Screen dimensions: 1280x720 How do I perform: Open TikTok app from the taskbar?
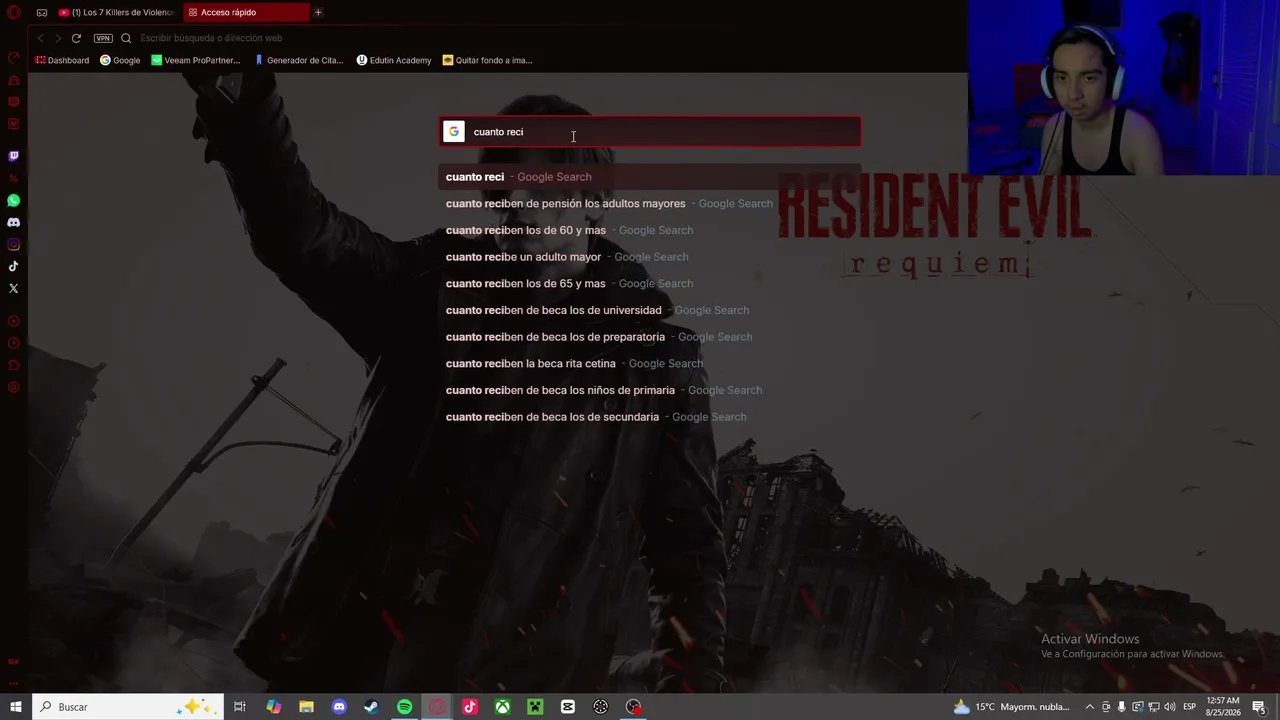click(x=470, y=707)
